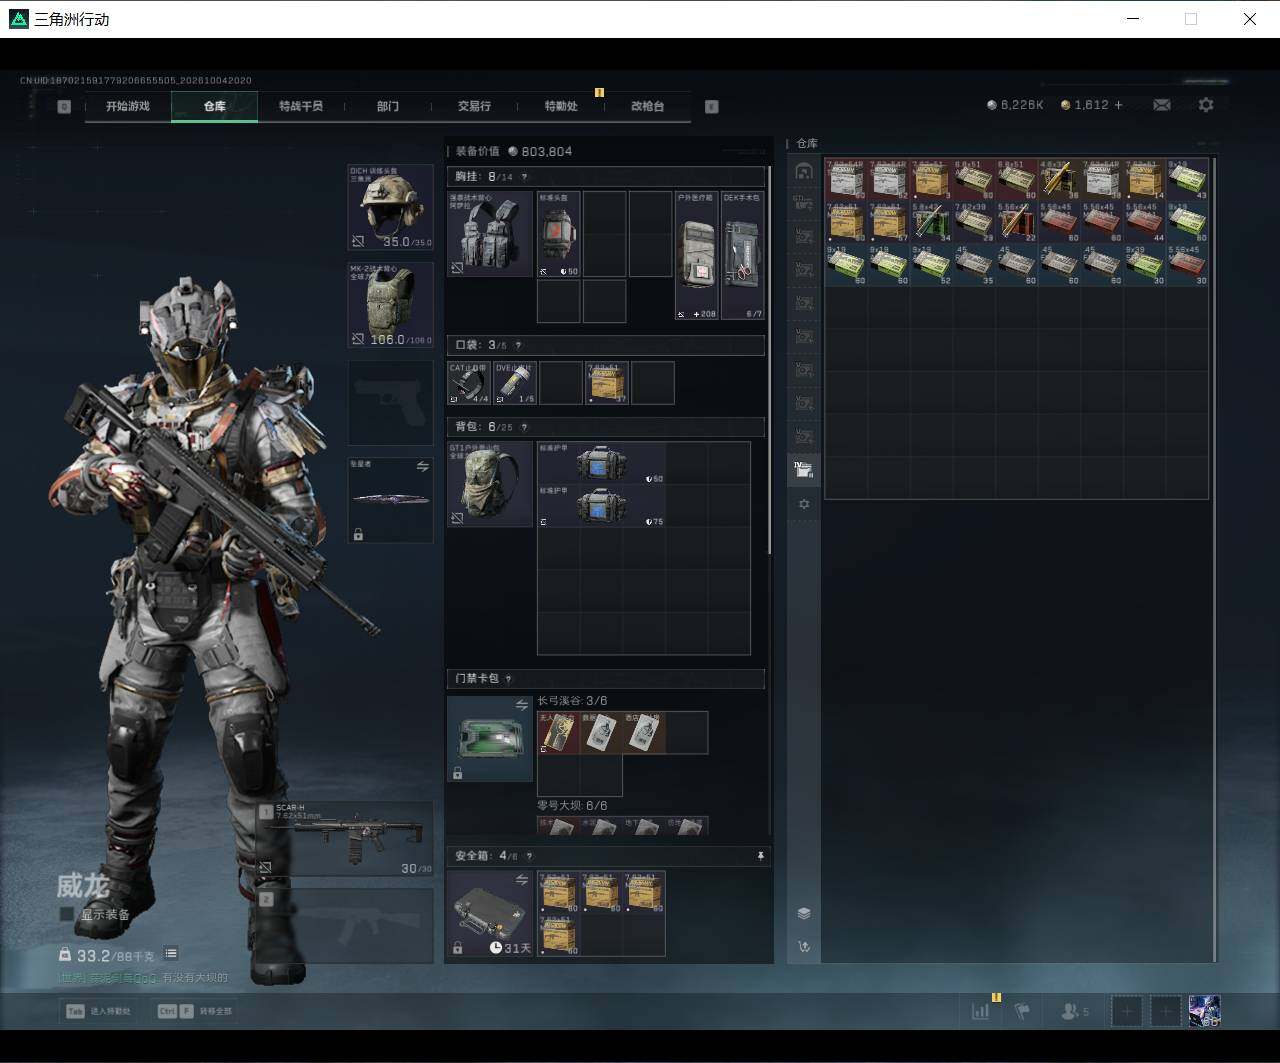Select the top safe-box category icon in warehouse sidebar
This screenshot has height=1063, width=1280.
[x=804, y=171]
